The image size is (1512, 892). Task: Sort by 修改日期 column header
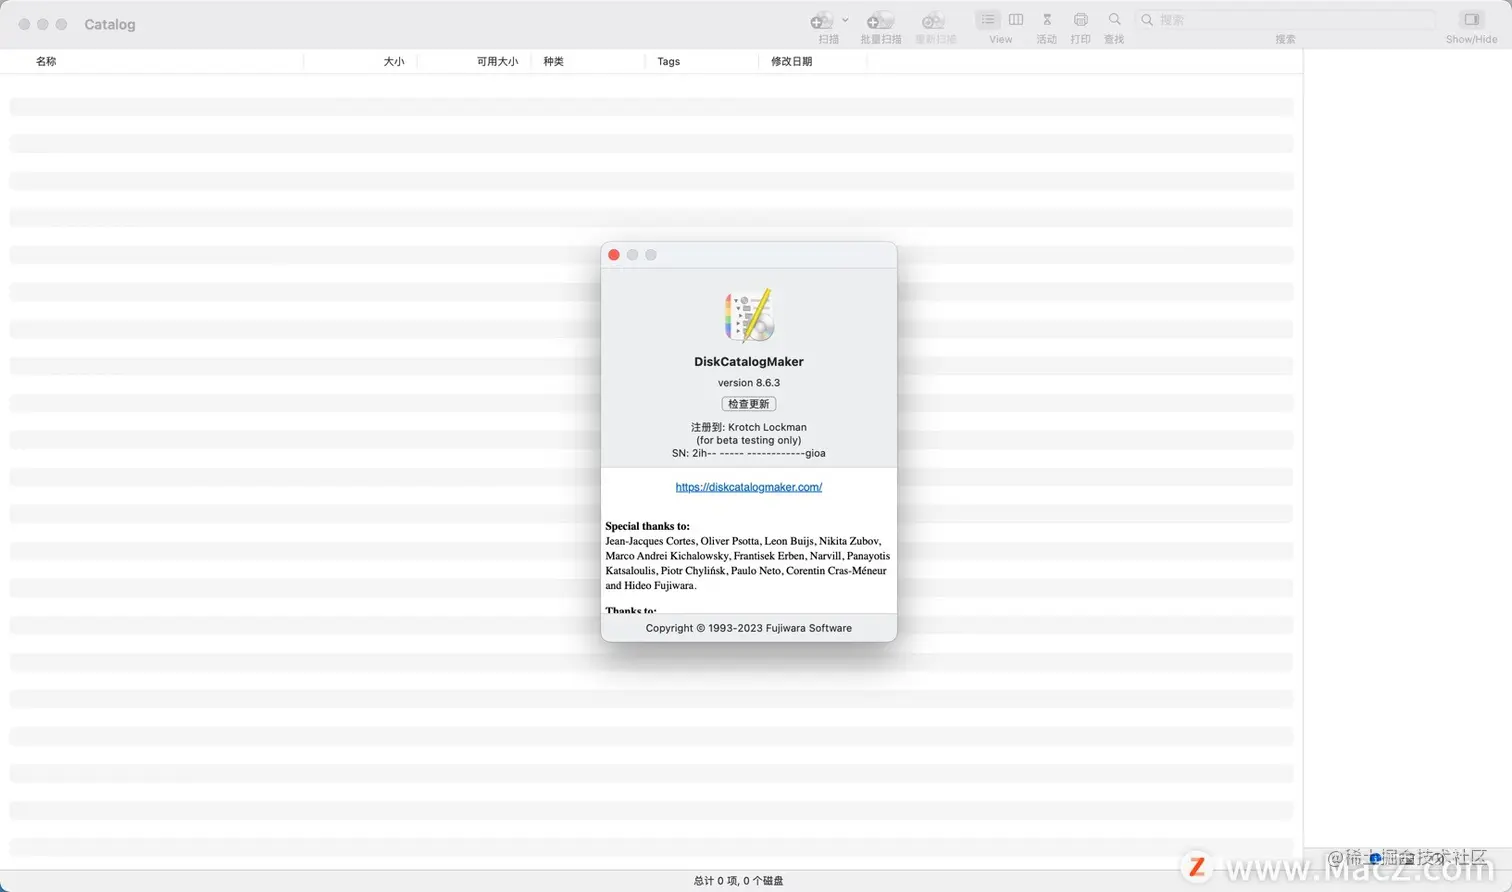pyautogui.click(x=791, y=61)
